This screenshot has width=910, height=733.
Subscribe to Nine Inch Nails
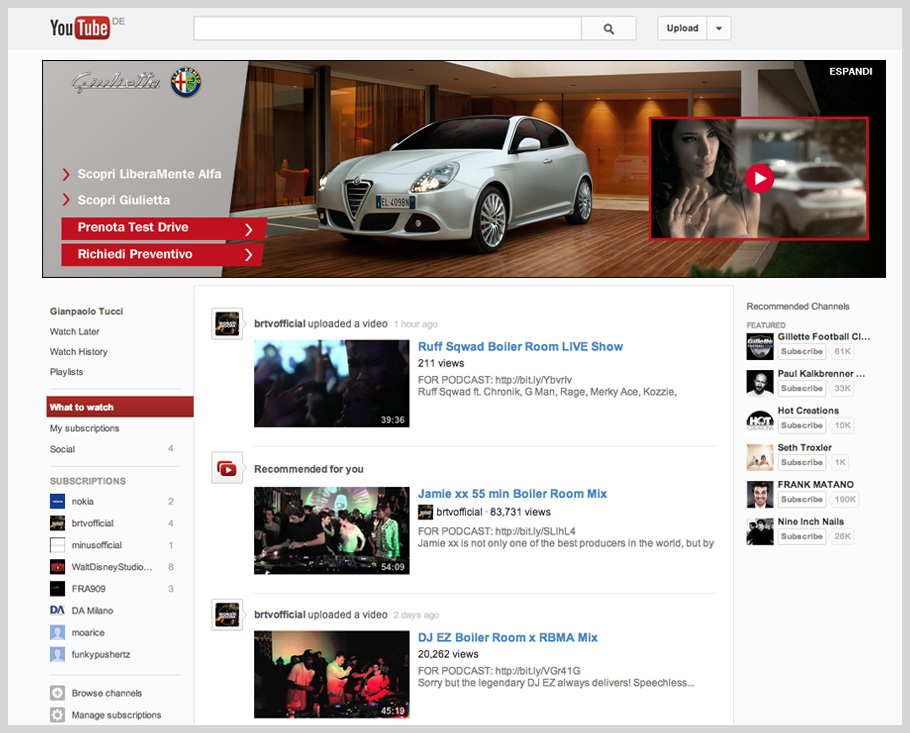tap(801, 537)
